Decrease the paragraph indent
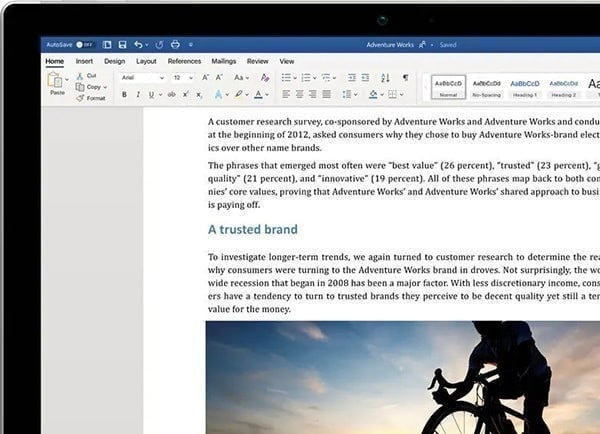 pos(352,78)
